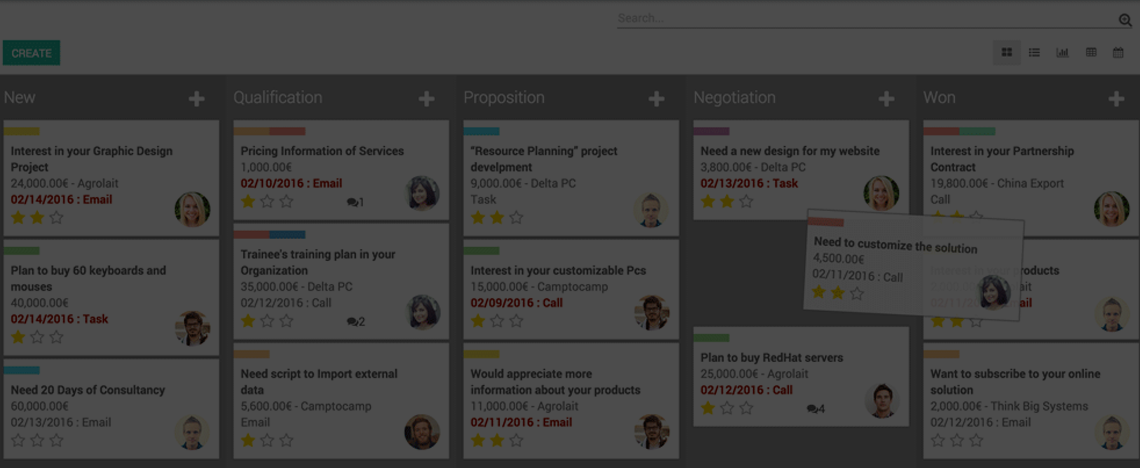Open the calendar view icon
The image size is (1140, 468).
pyautogui.click(x=1118, y=52)
